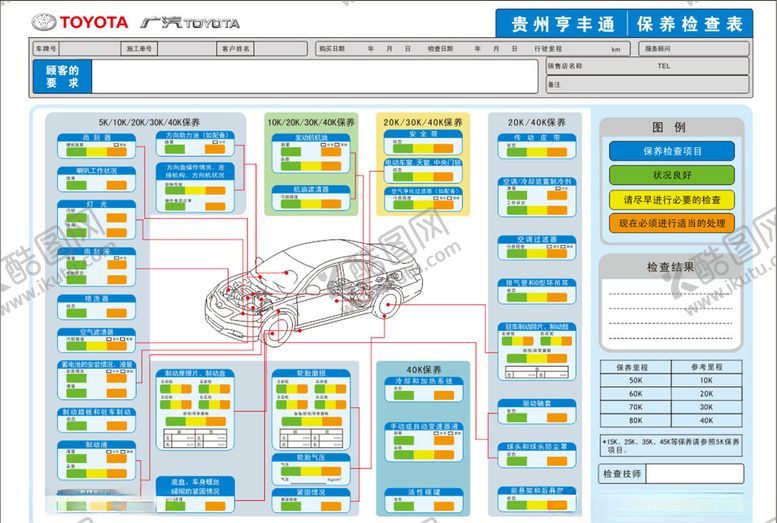Click the 服务顾问 field
The image size is (777, 523).
pos(694,49)
